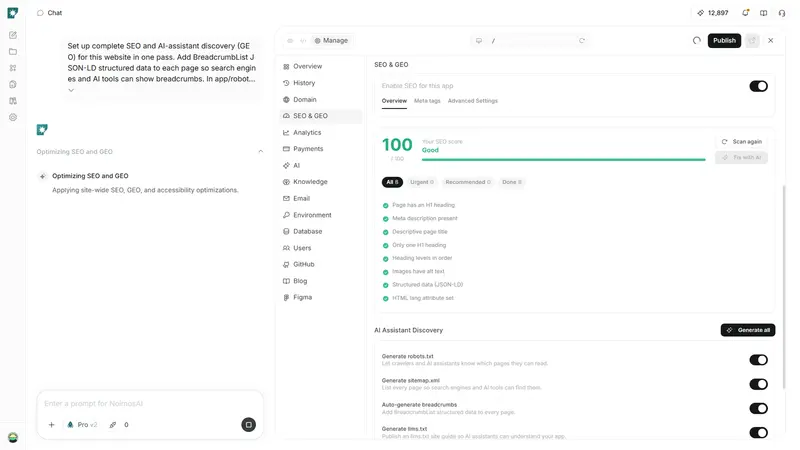Switch to preview with the eye icon
Image resolution: width=800 pixels, height=450 pixels.
pos(290,41)
